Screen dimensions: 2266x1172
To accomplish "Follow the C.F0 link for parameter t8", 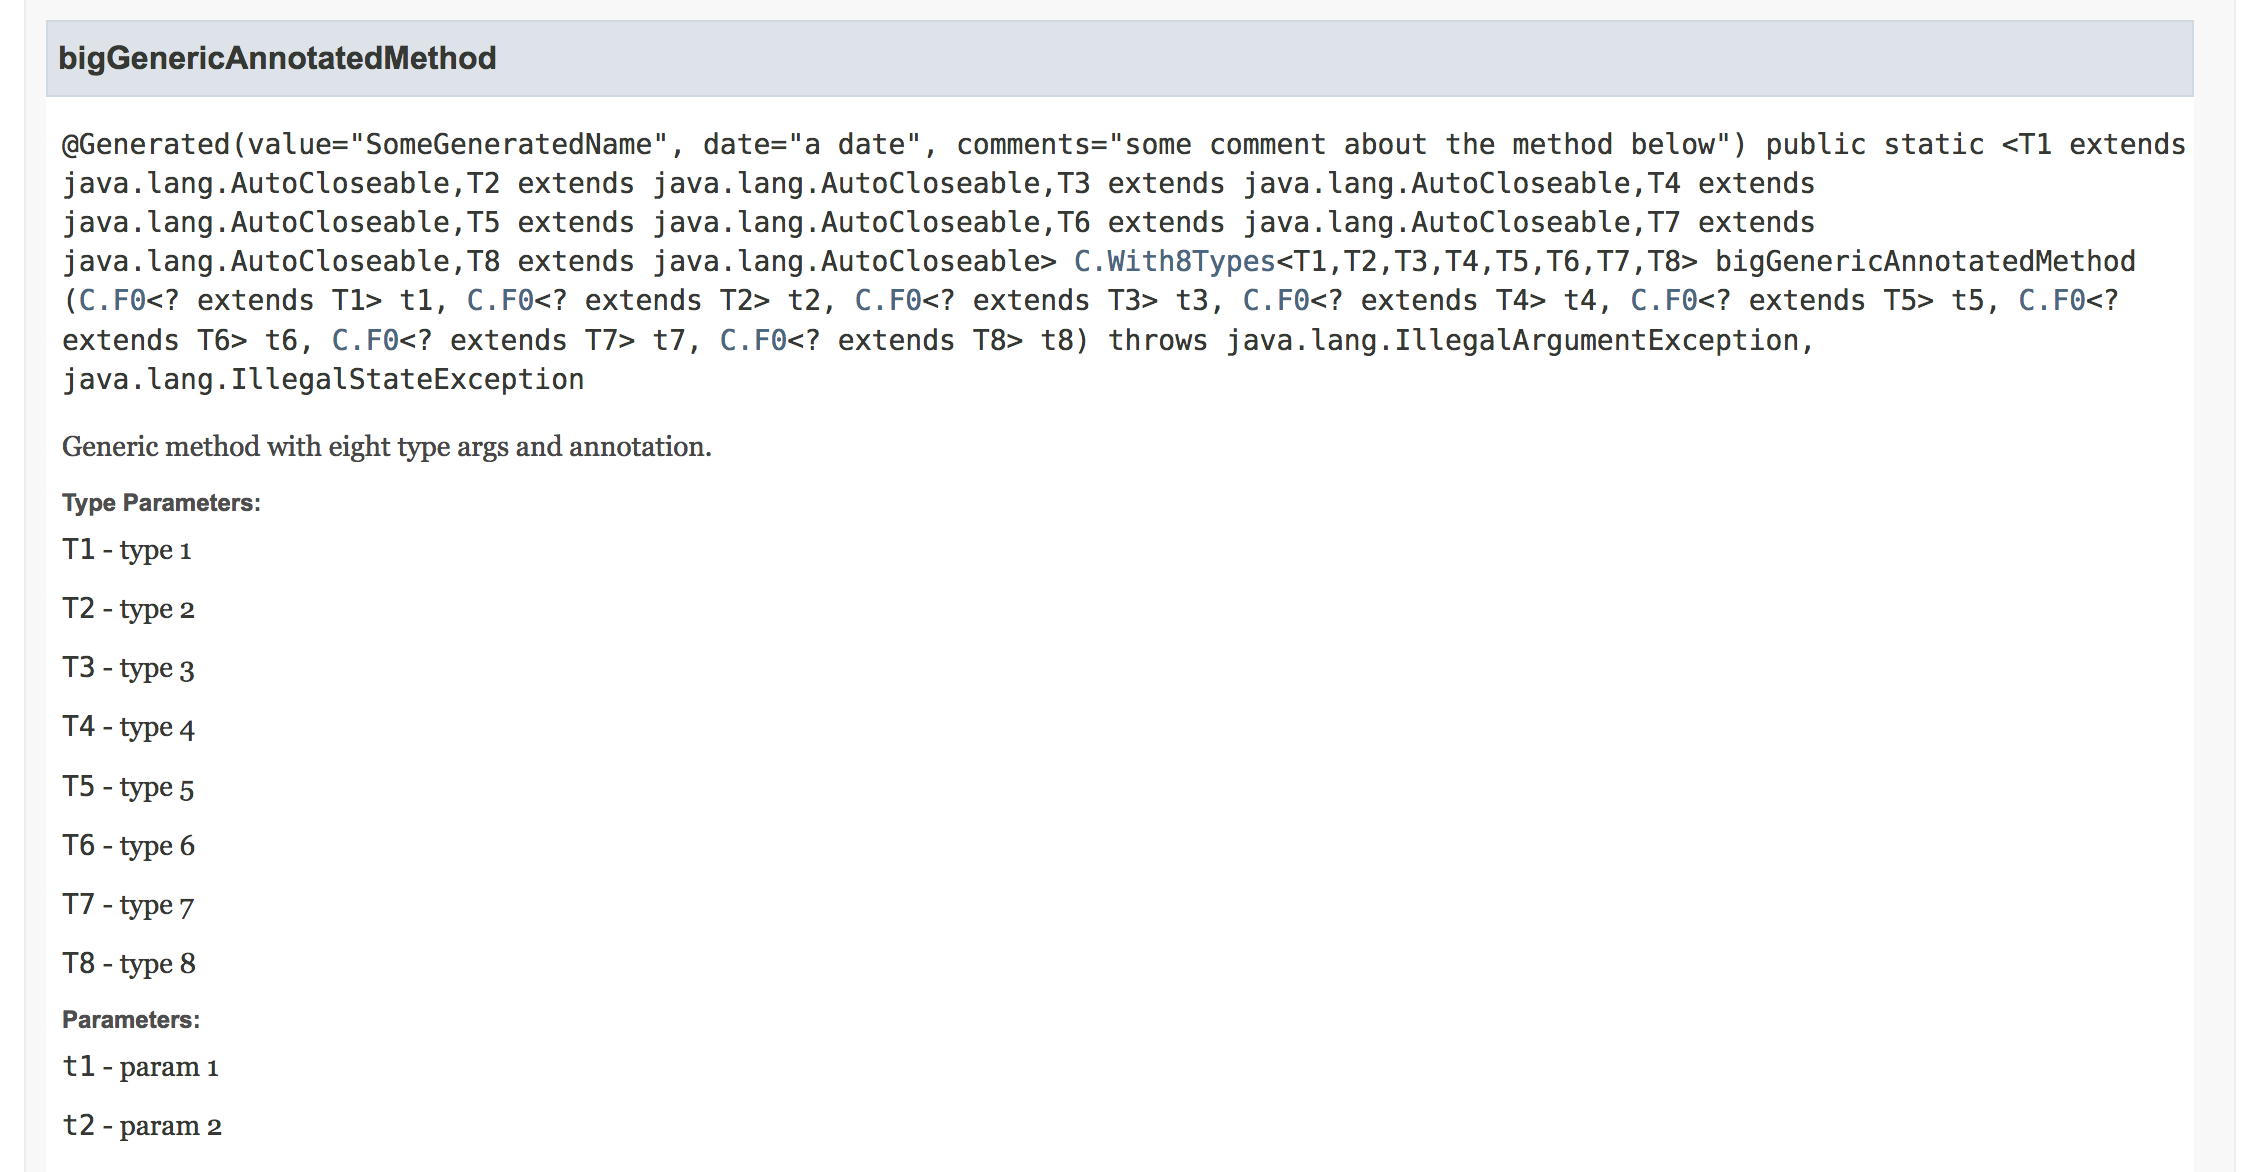I will (753, 341).
